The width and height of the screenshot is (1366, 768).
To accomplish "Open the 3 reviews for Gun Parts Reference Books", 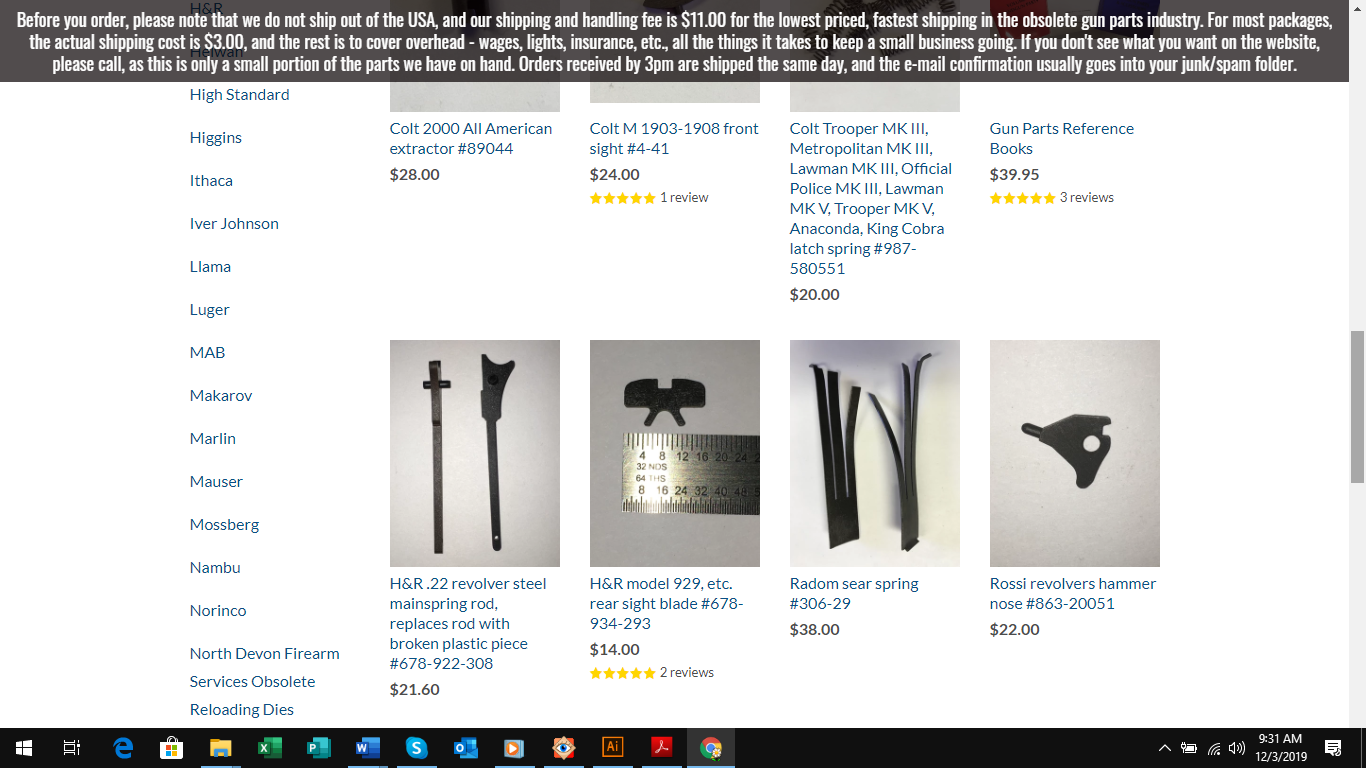I will click(x=1086, y=198).
